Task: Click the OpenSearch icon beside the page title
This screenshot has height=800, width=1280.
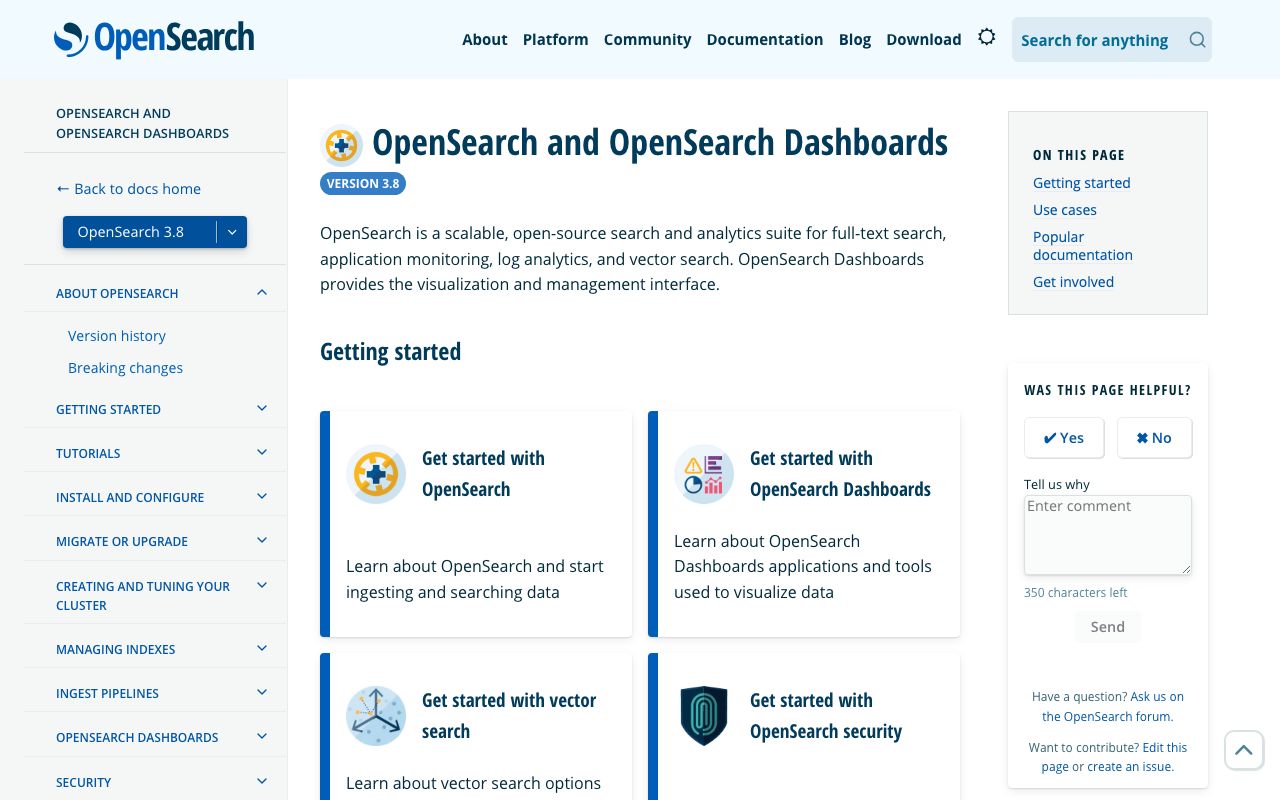Action: [342, 145]
